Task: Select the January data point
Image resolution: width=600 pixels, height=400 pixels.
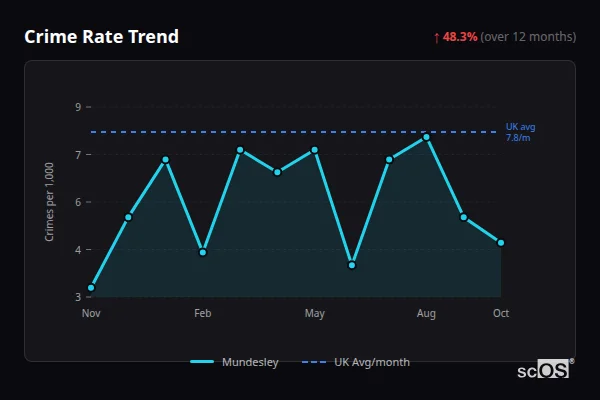Action: pyautogui.click(x=165, y=160)
